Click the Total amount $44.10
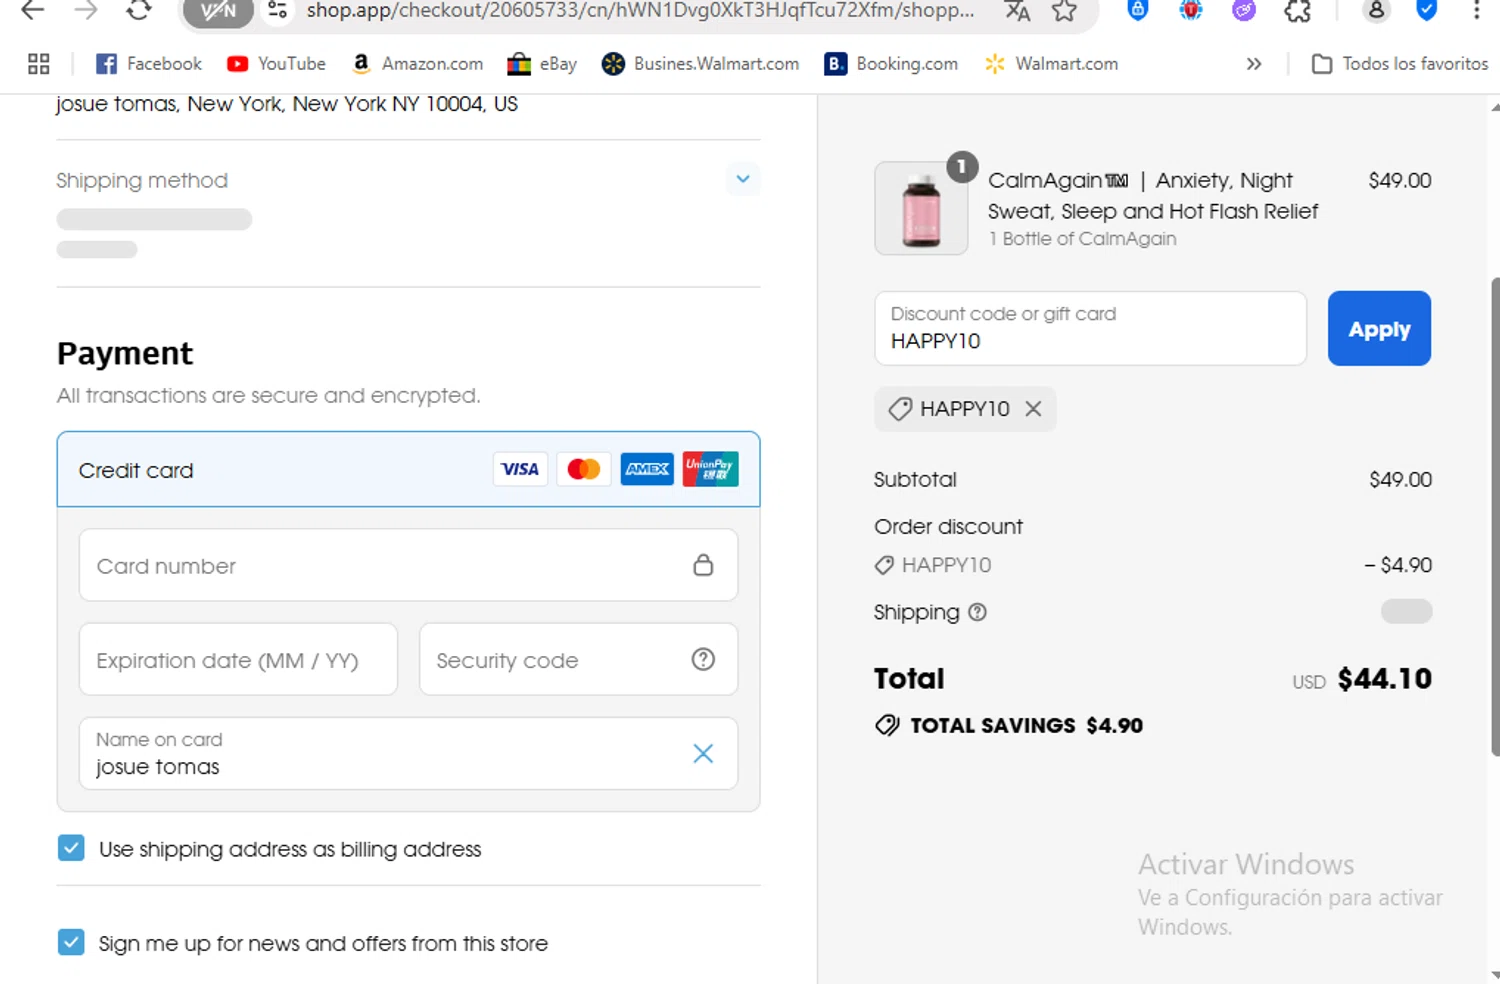This screenshot has height=984, width=1500. tap(1384, 678)
